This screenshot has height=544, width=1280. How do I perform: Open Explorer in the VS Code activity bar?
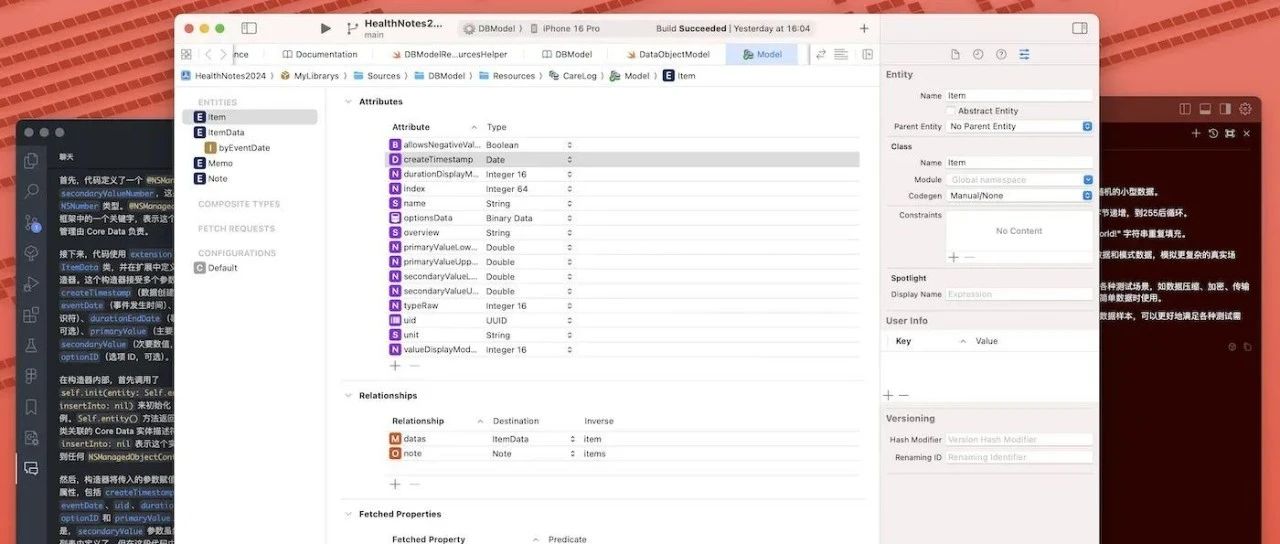31,160
